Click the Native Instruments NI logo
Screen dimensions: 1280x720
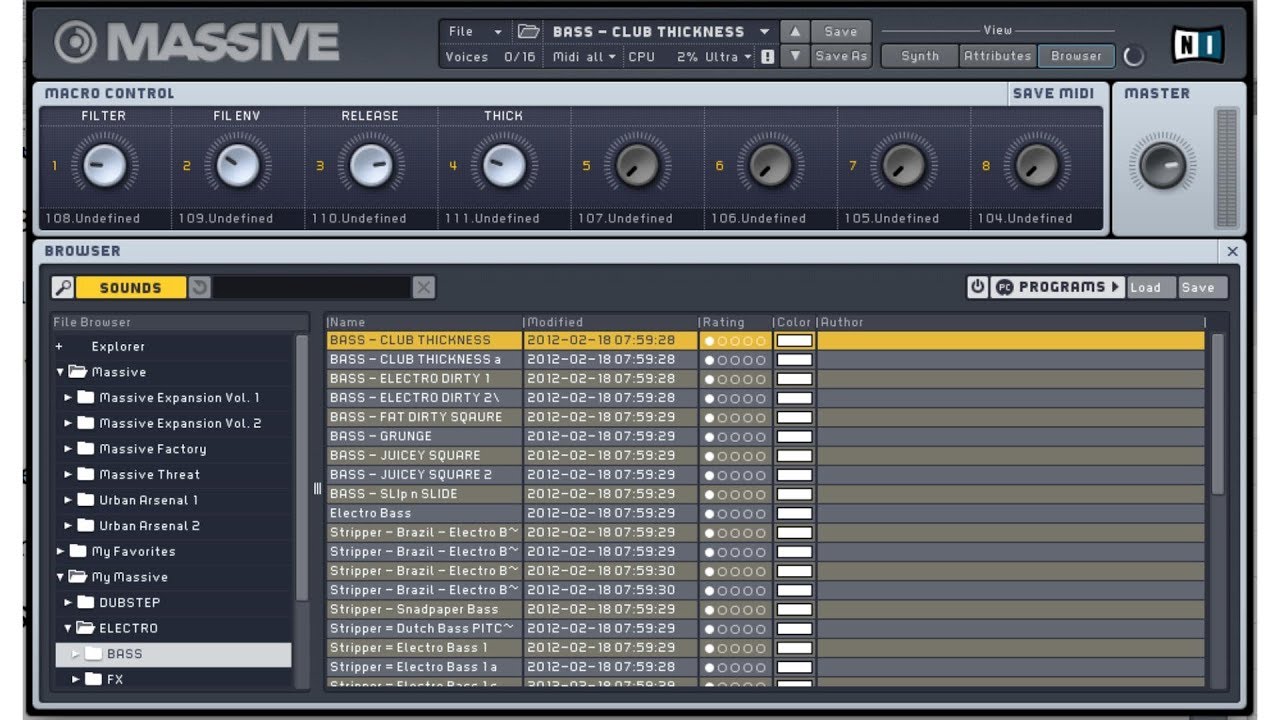tap(1198, 44)
